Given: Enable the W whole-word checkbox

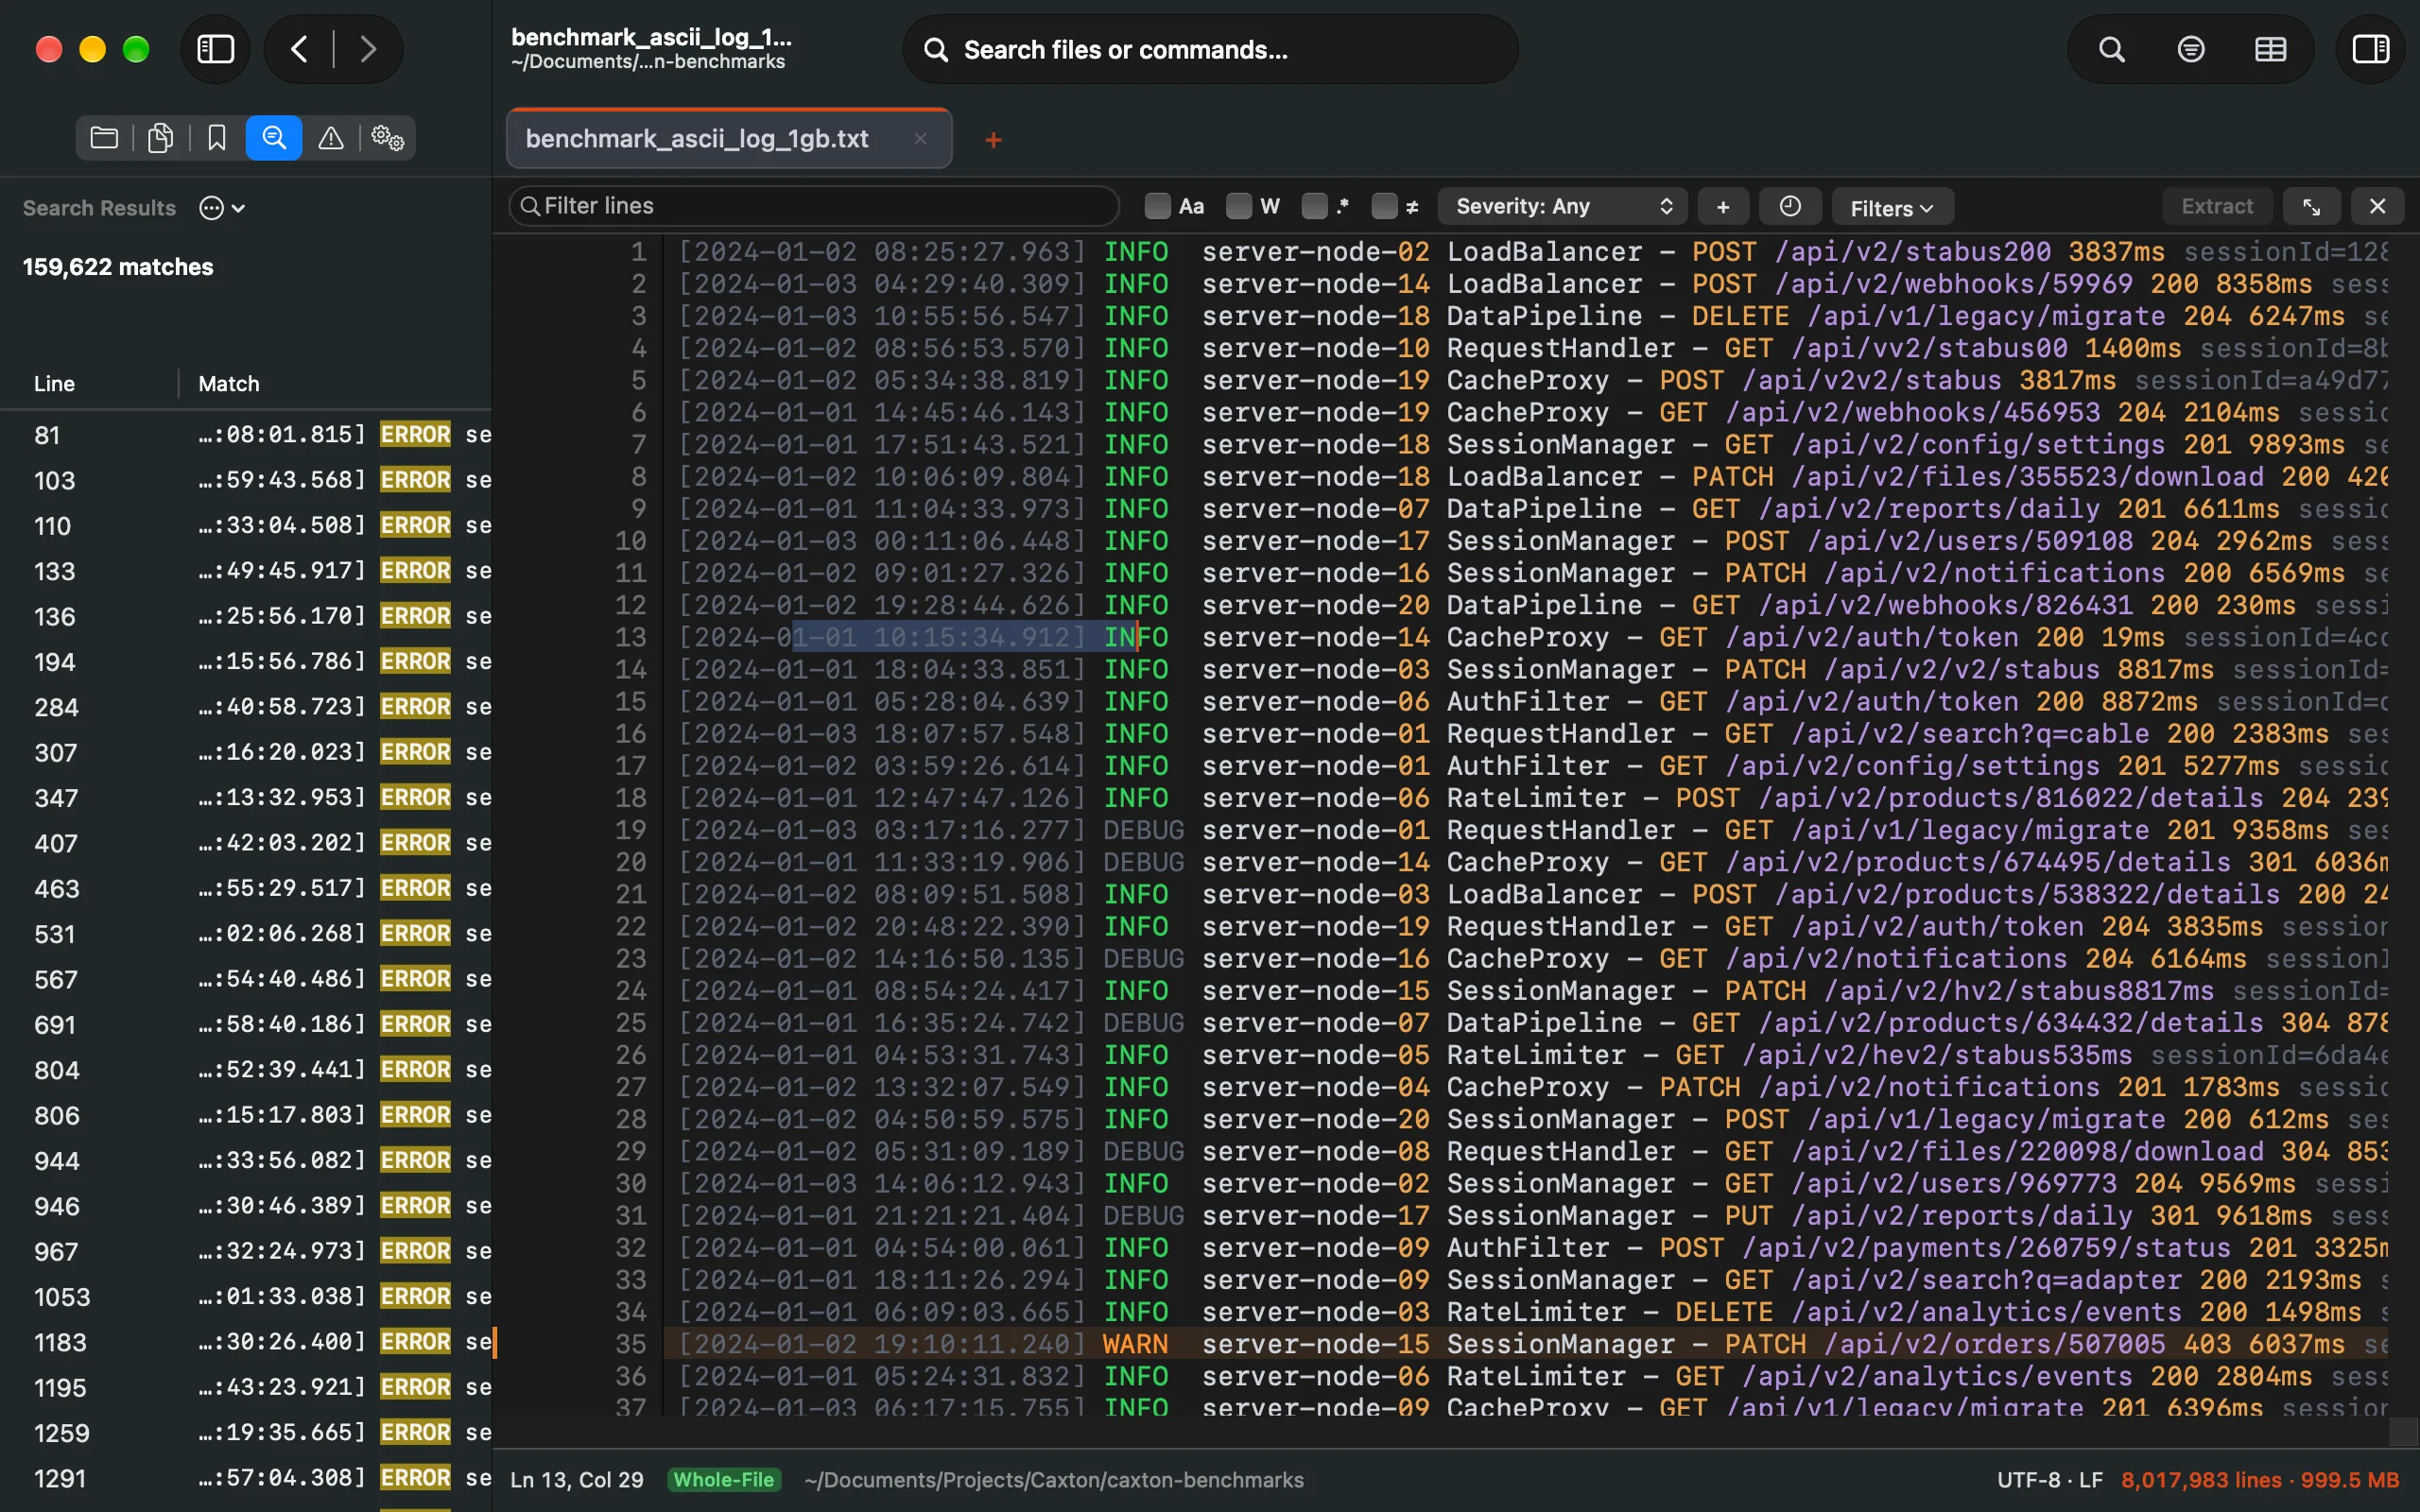Looking at the screenshot, I should coord(1238,206).
